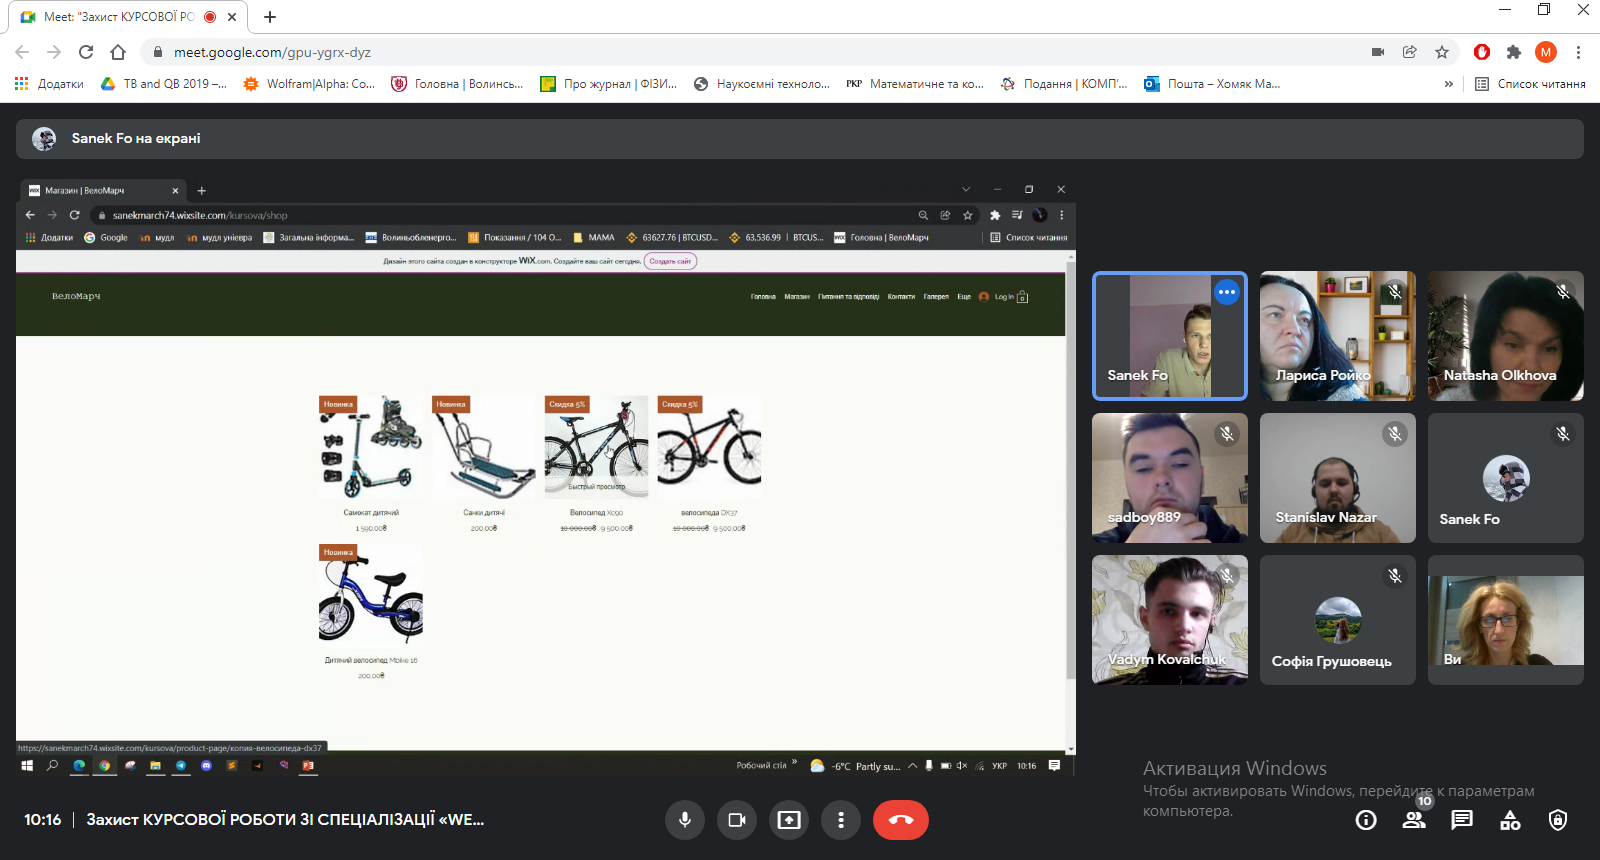Mute the microphone in Meet
Viewport: 1600px width, 860px height.
click(685, 820)
